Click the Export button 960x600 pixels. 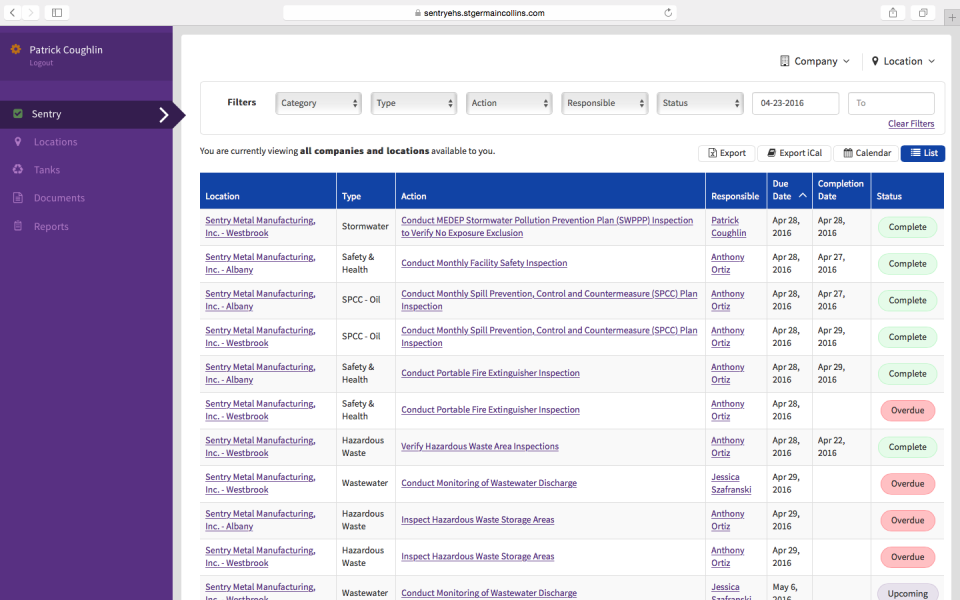point(727,153)
